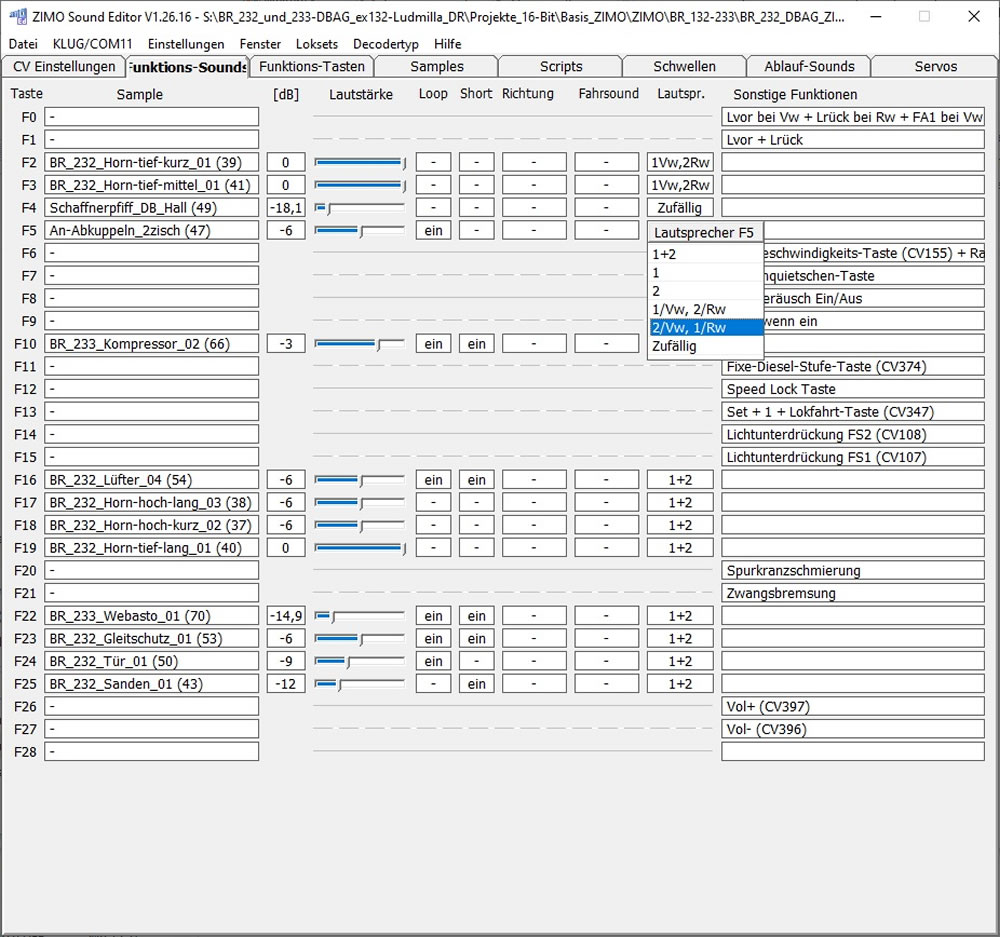Click F2 sample BR_232_Horn-tief-kurz_01
Image resolution: width=1000 pixels, height=937 pixels.
point(152,162)
